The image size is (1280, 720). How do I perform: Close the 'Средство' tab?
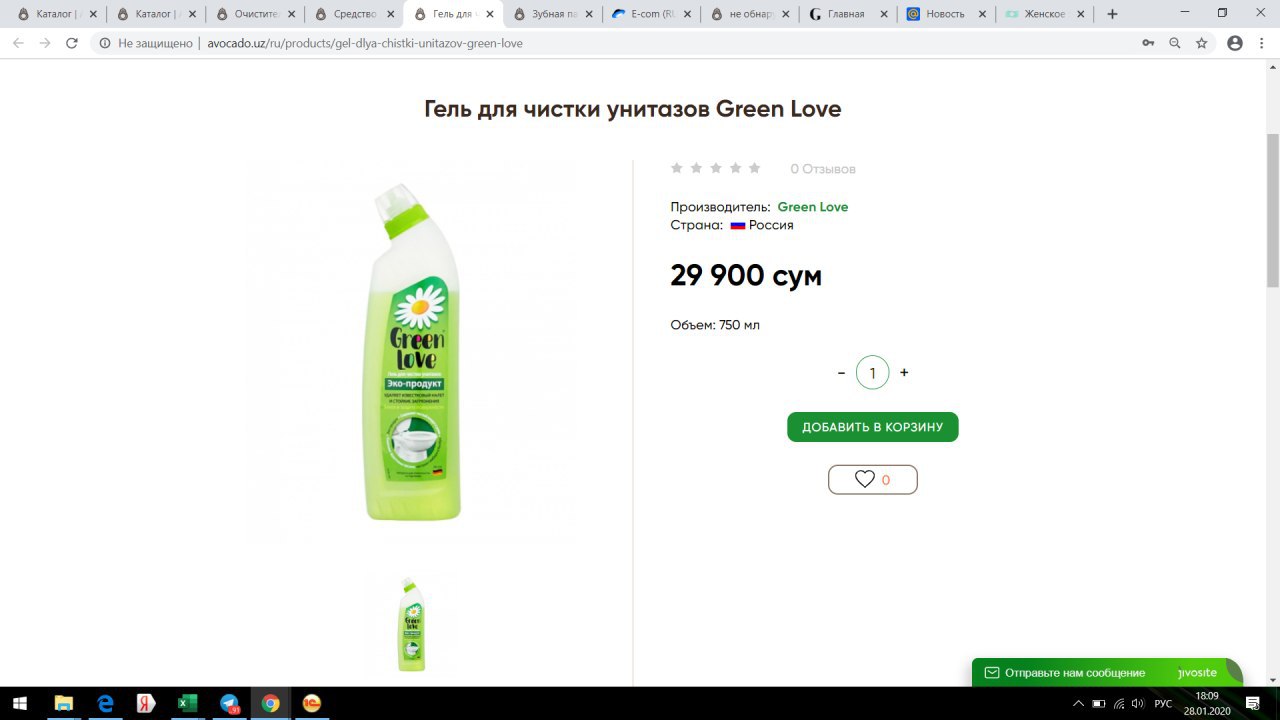(390, 14)
